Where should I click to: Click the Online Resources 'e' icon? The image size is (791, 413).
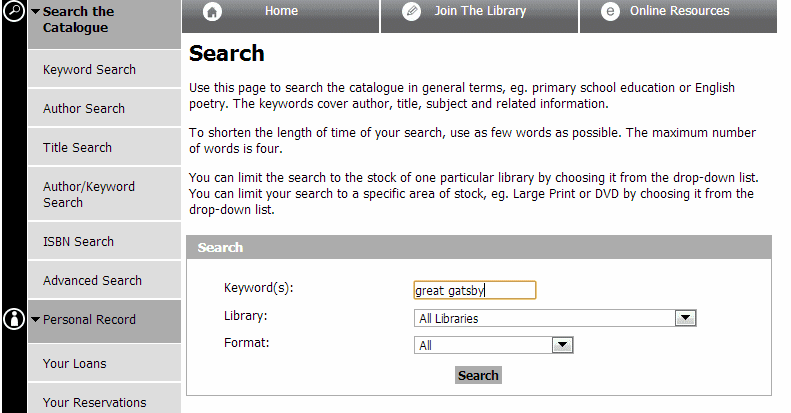coord(610,12)
